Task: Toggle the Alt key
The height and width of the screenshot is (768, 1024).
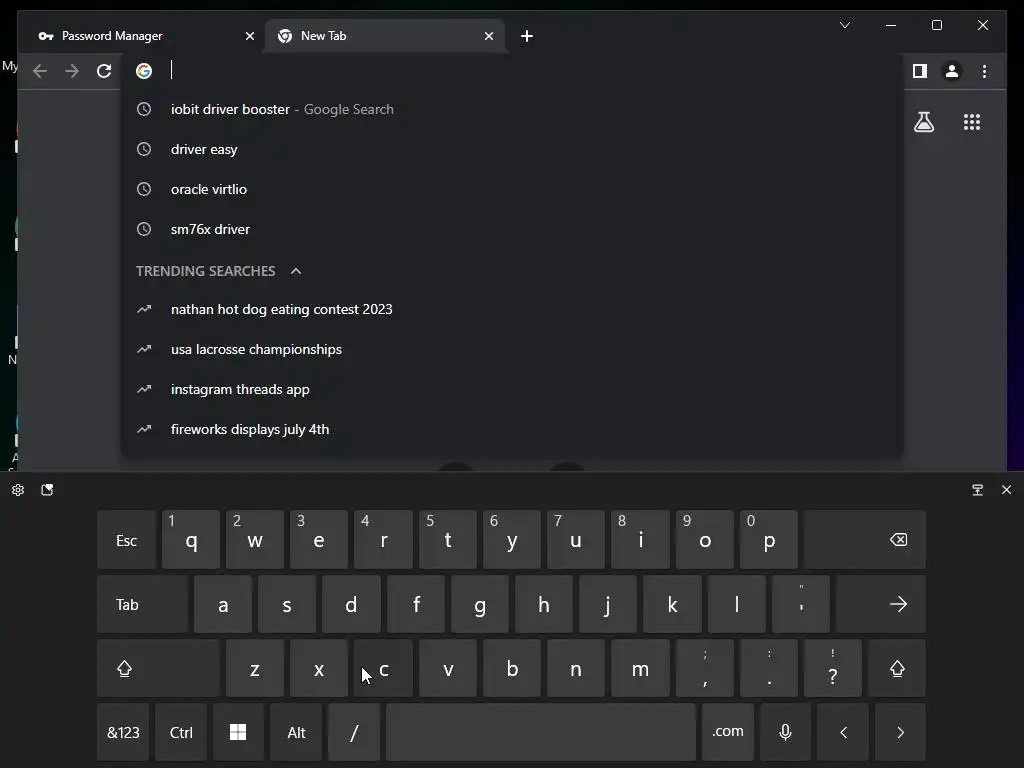Action: [296, 732]
